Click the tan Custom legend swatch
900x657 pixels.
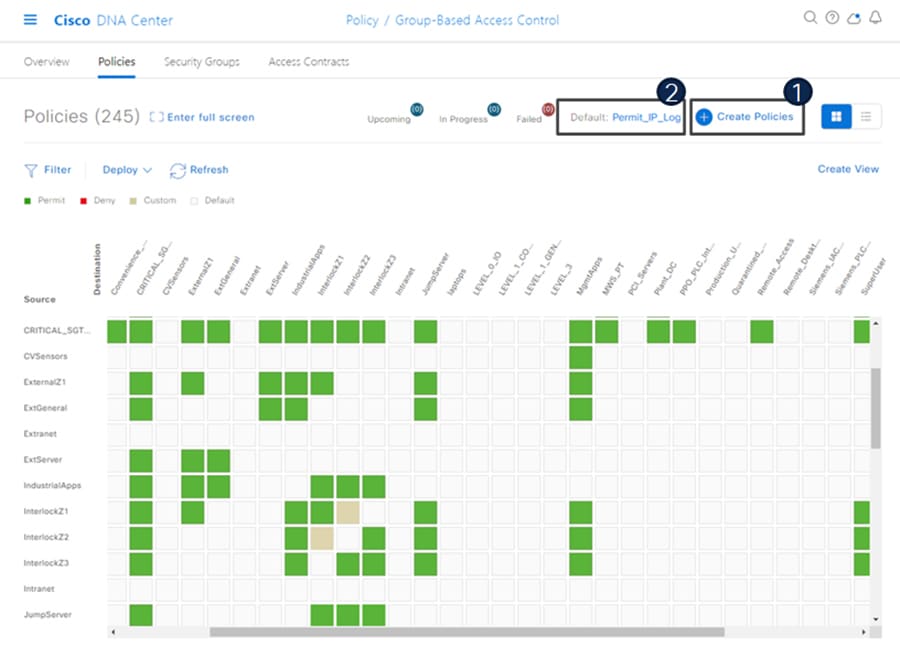tap(133, 201)
